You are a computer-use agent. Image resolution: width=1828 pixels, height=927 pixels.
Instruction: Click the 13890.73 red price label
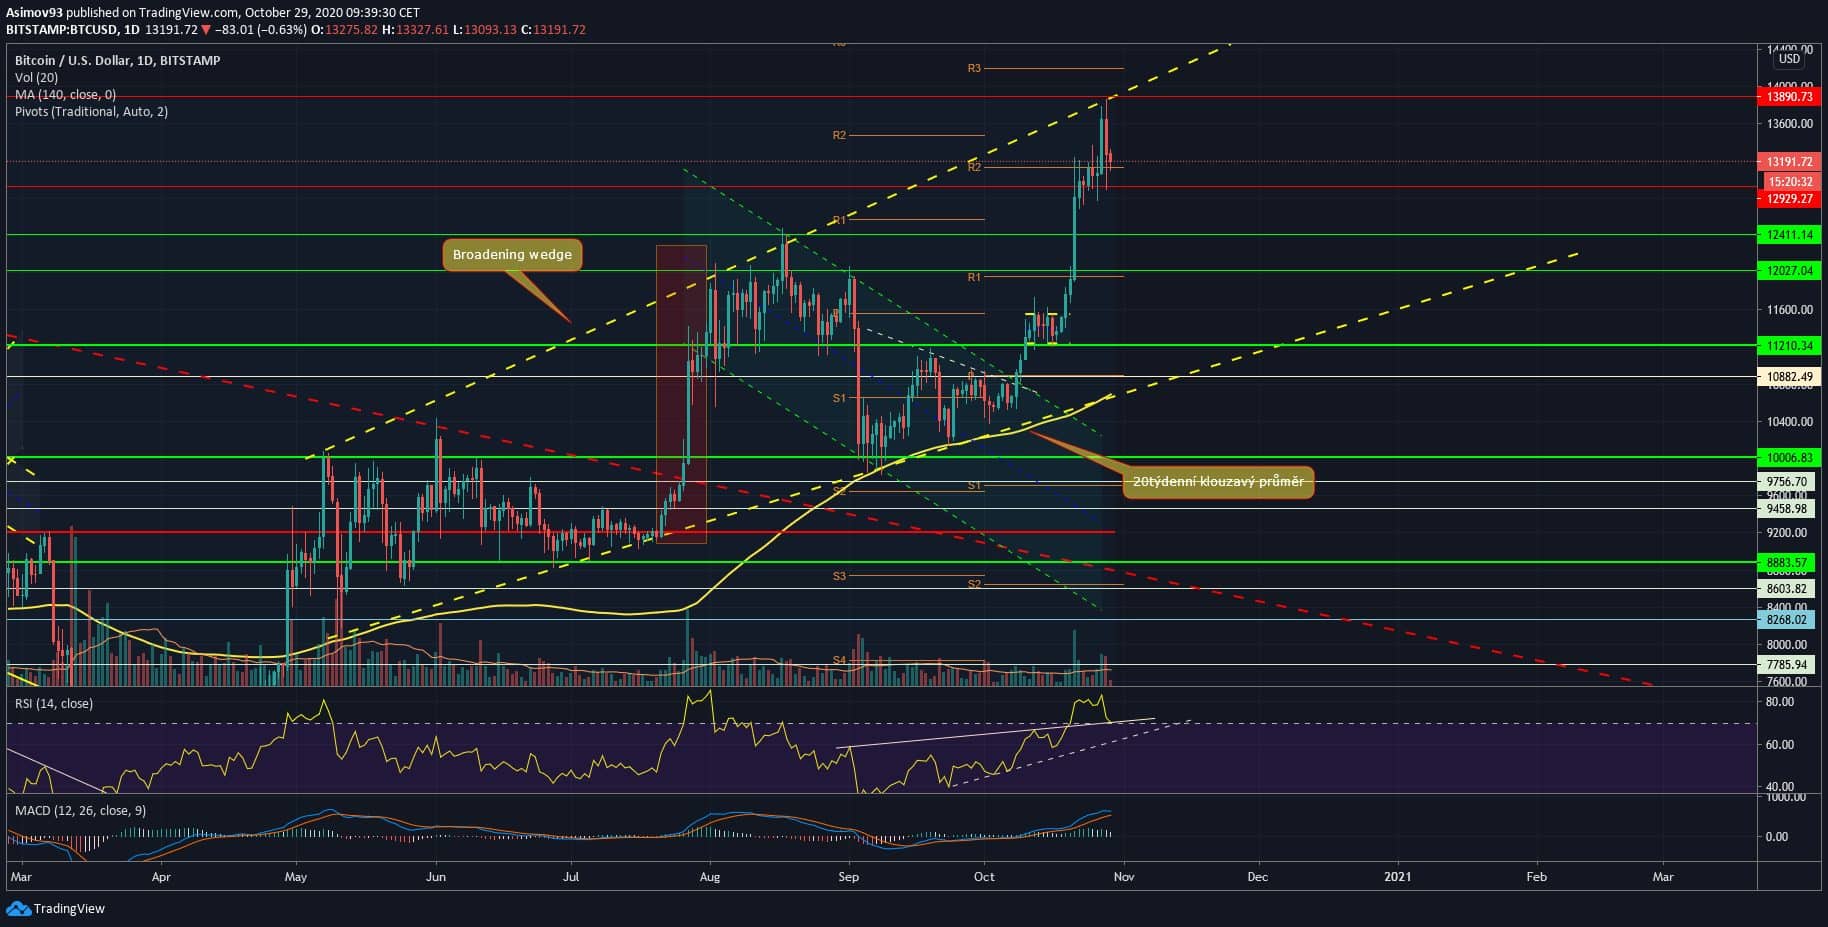pyautogui.click(x=1789, y=97)
